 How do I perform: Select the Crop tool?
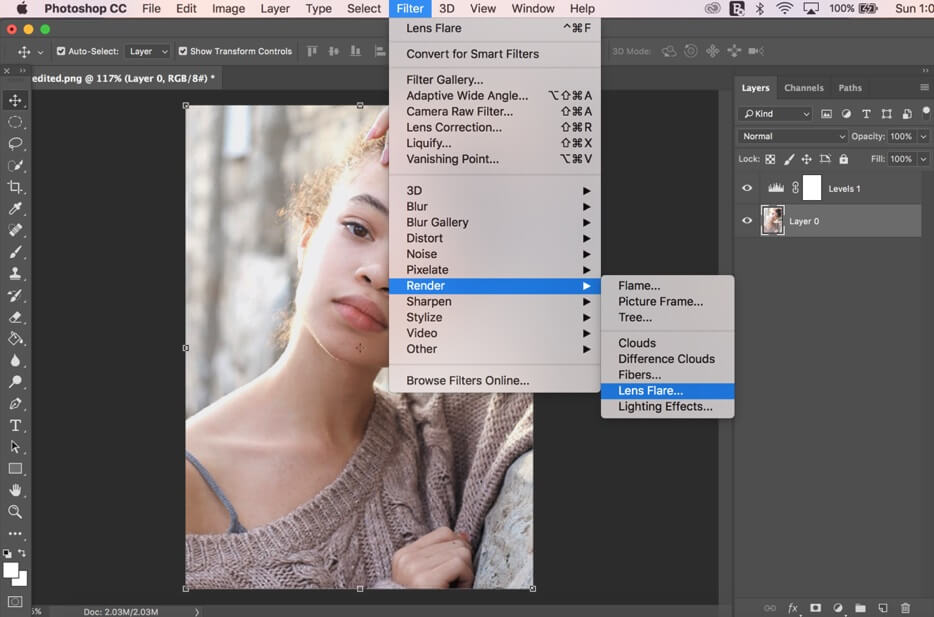tap(15, 187)
